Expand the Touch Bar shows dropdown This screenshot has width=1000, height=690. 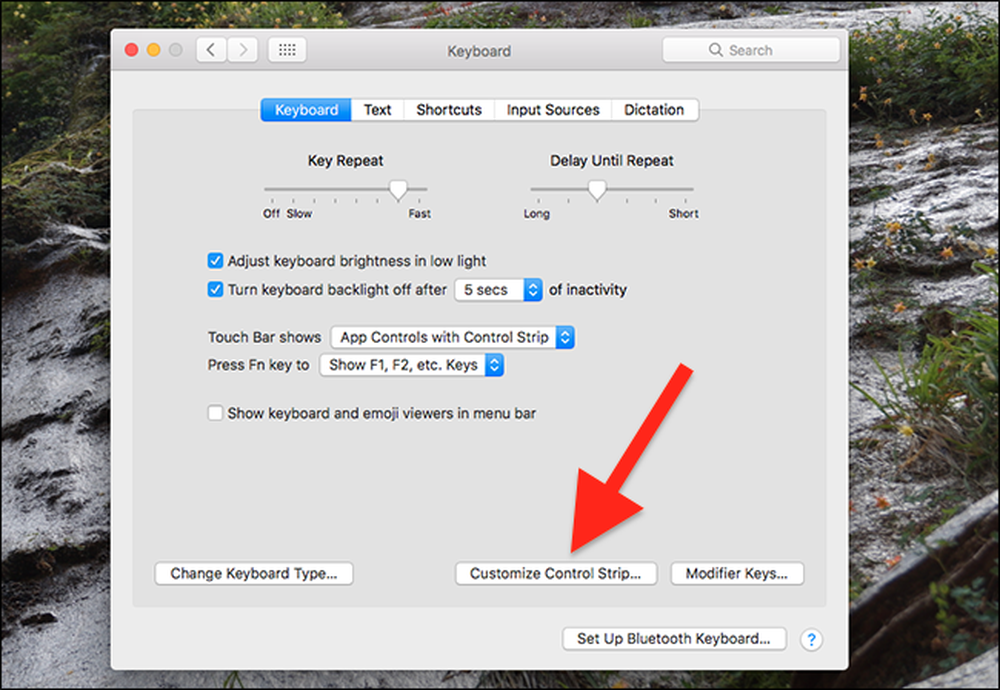point(452,337)
